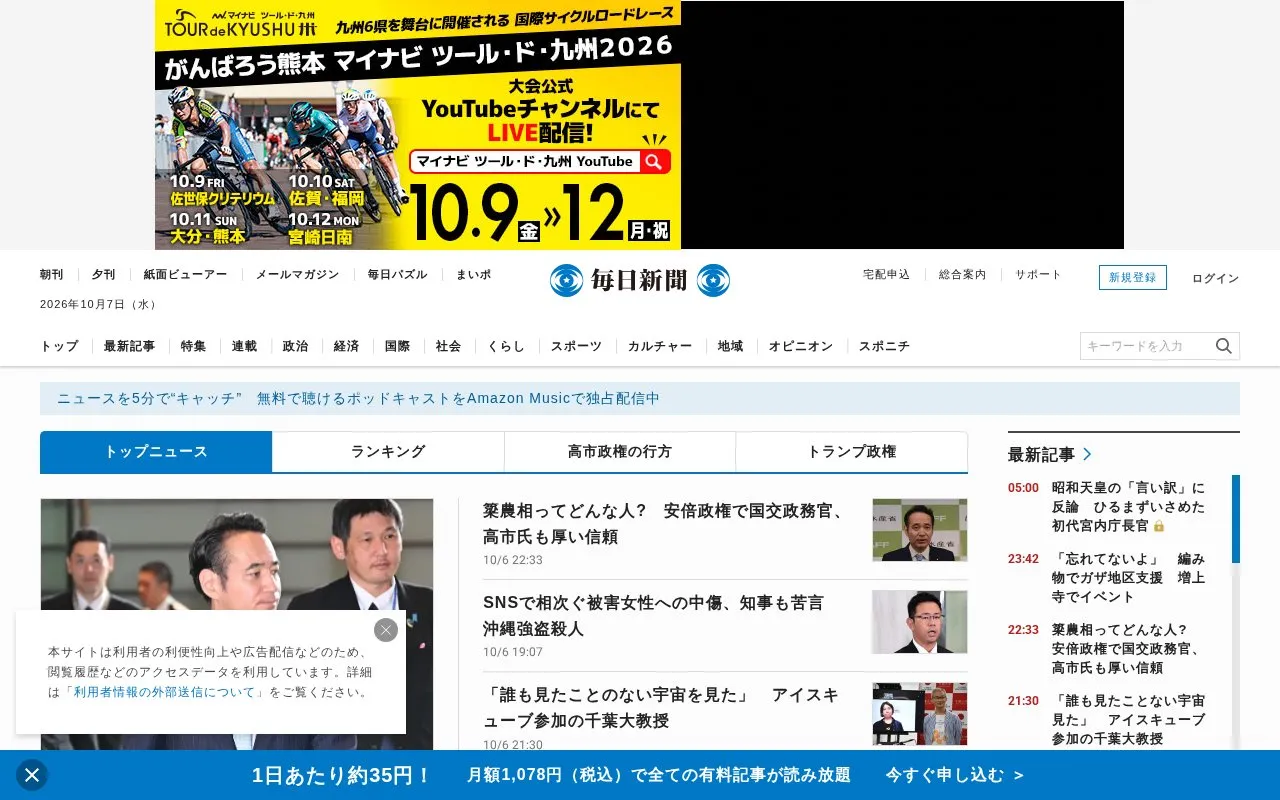Screen dimensions: 1280x800
Task: Close the bottom subscription banner with X
Action: tap(32, 775)
